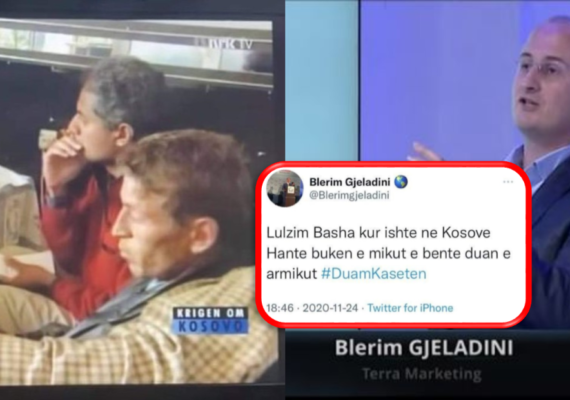The width and height of the screenshot is (570, 400).
Task: Click the speaker's raised gesturing hand
Action: [x=425, y=152]
